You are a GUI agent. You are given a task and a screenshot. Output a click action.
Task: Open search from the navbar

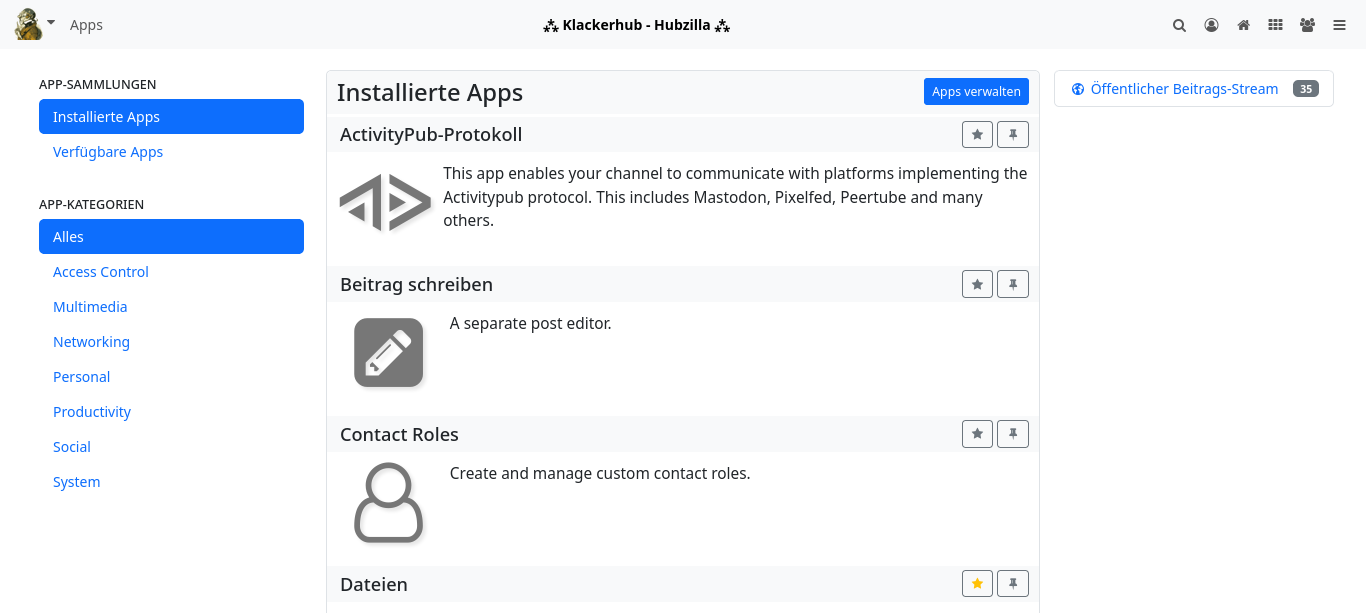1179,25
